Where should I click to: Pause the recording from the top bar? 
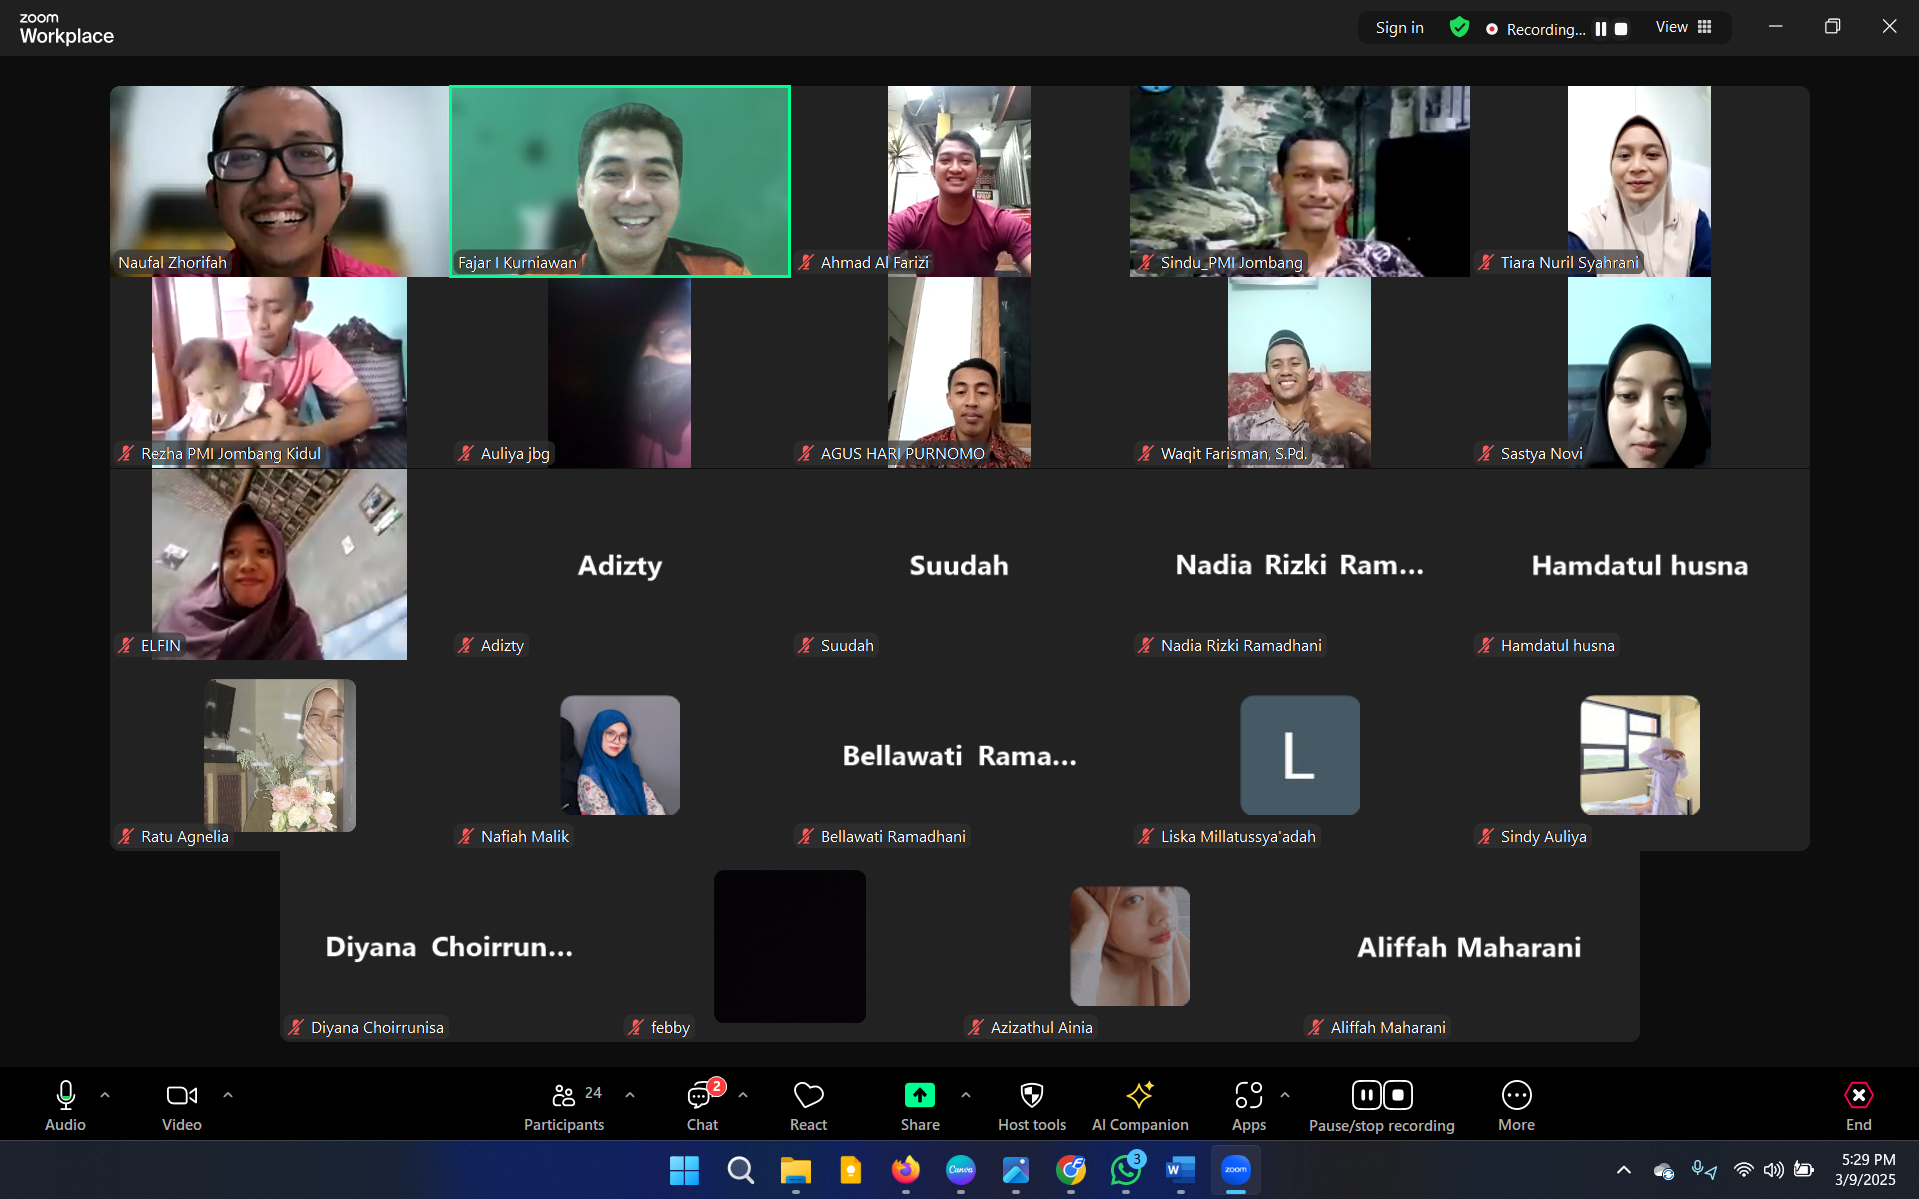1601,29
